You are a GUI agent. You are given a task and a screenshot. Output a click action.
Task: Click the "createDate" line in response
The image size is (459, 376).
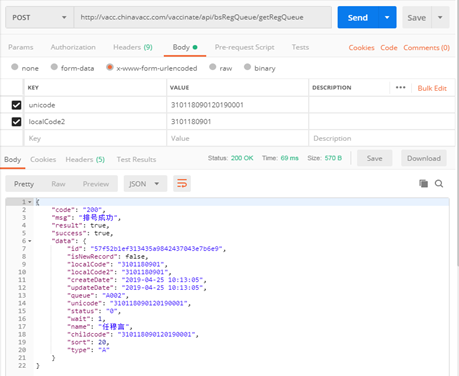(x=137, y=280)
